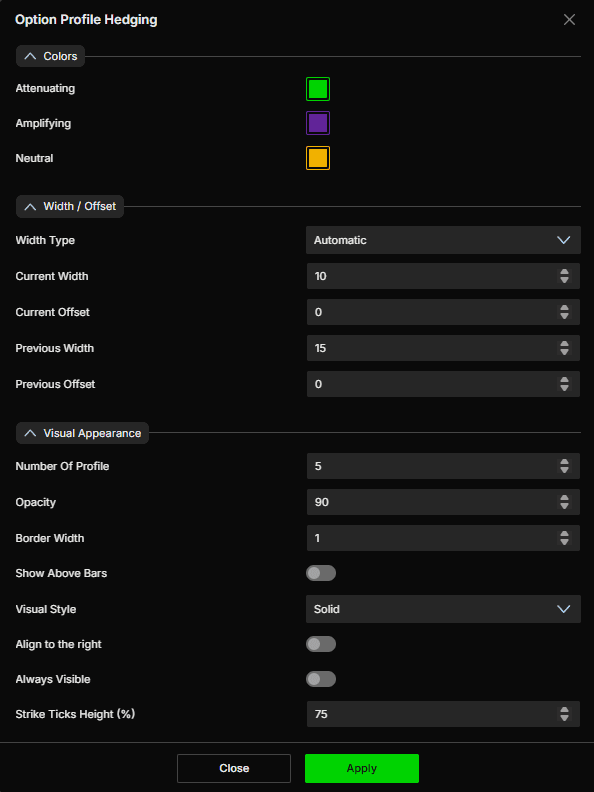
Task: Enable Align to the right switch
Action: click(x=321, y=644)
